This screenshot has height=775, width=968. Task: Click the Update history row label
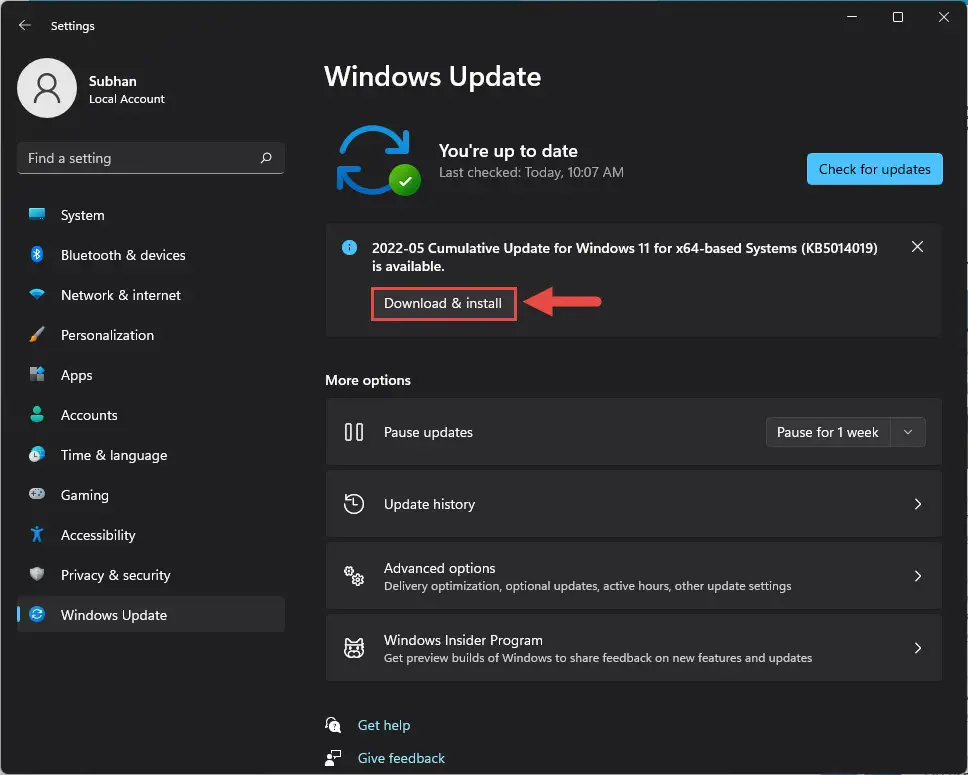(x=429, y=505)
